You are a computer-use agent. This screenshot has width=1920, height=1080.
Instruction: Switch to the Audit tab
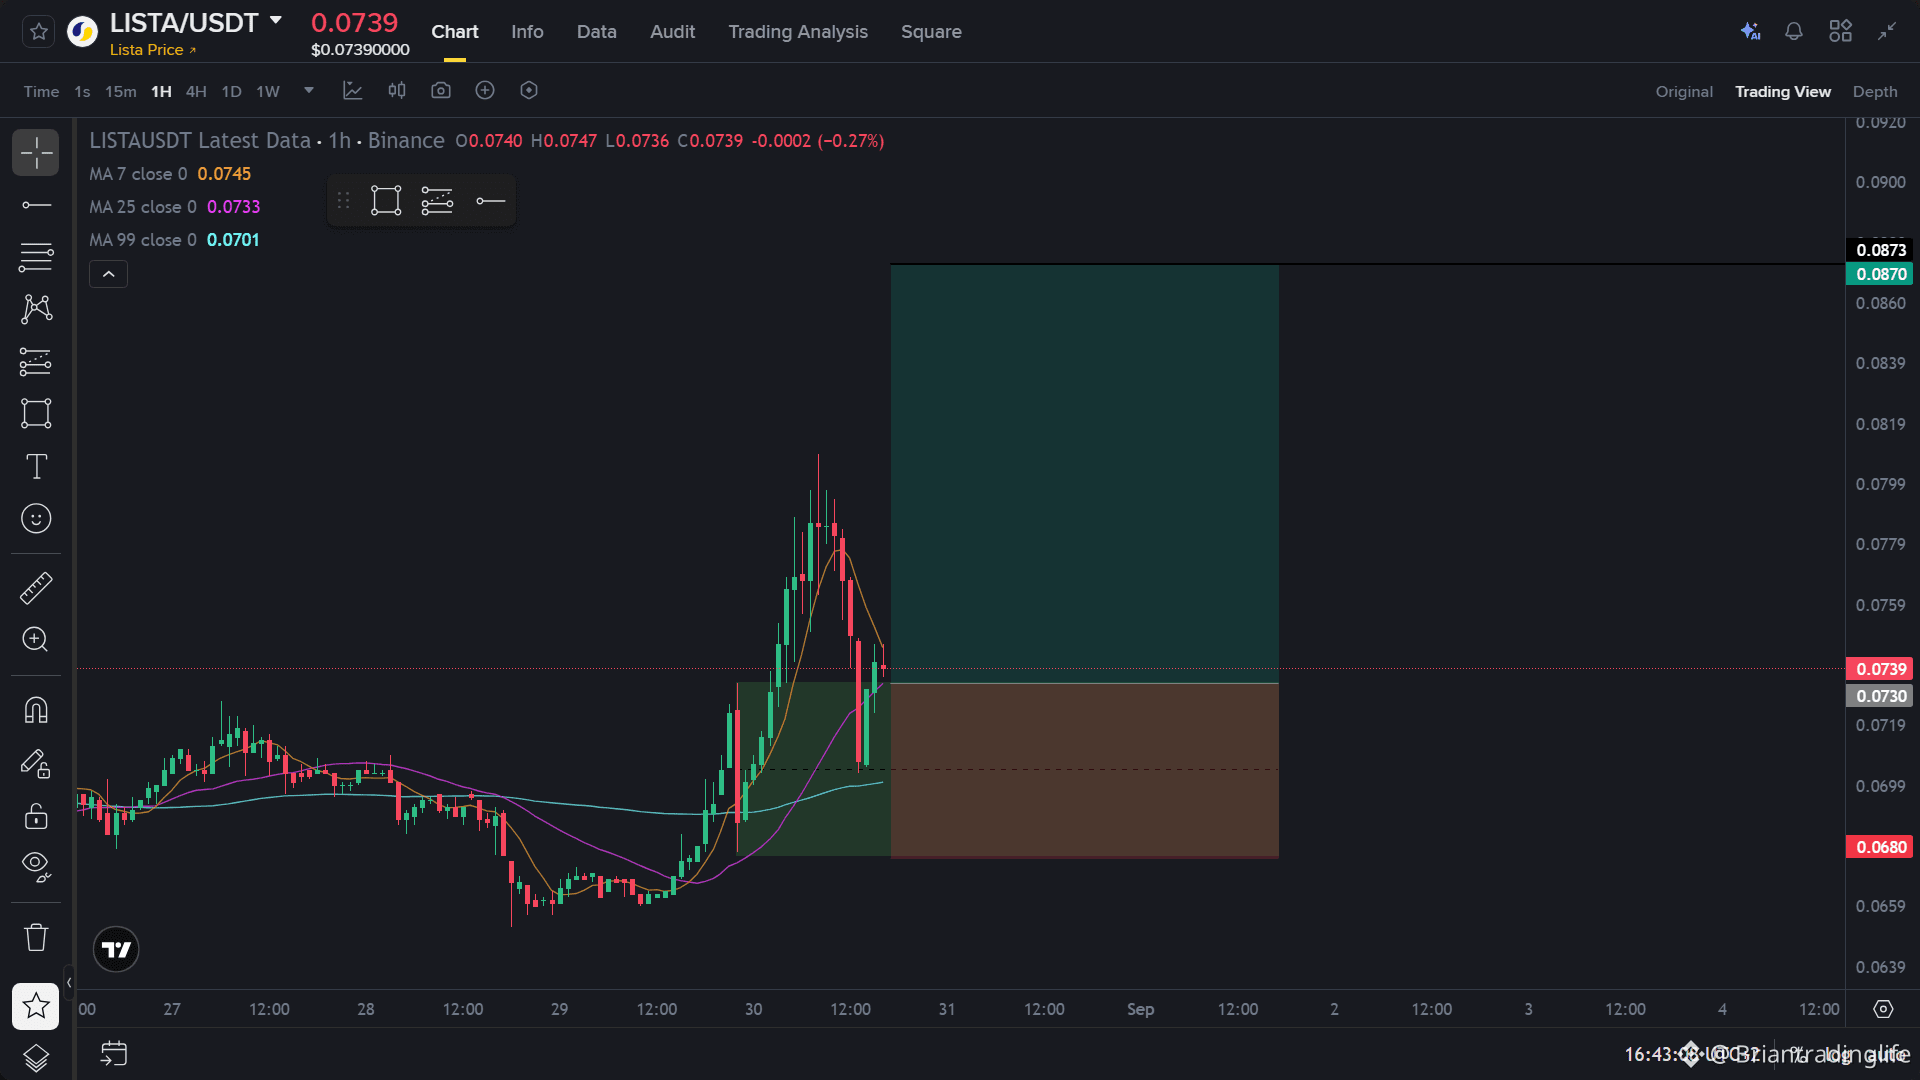pyautogui.click(x=673, y=32)
